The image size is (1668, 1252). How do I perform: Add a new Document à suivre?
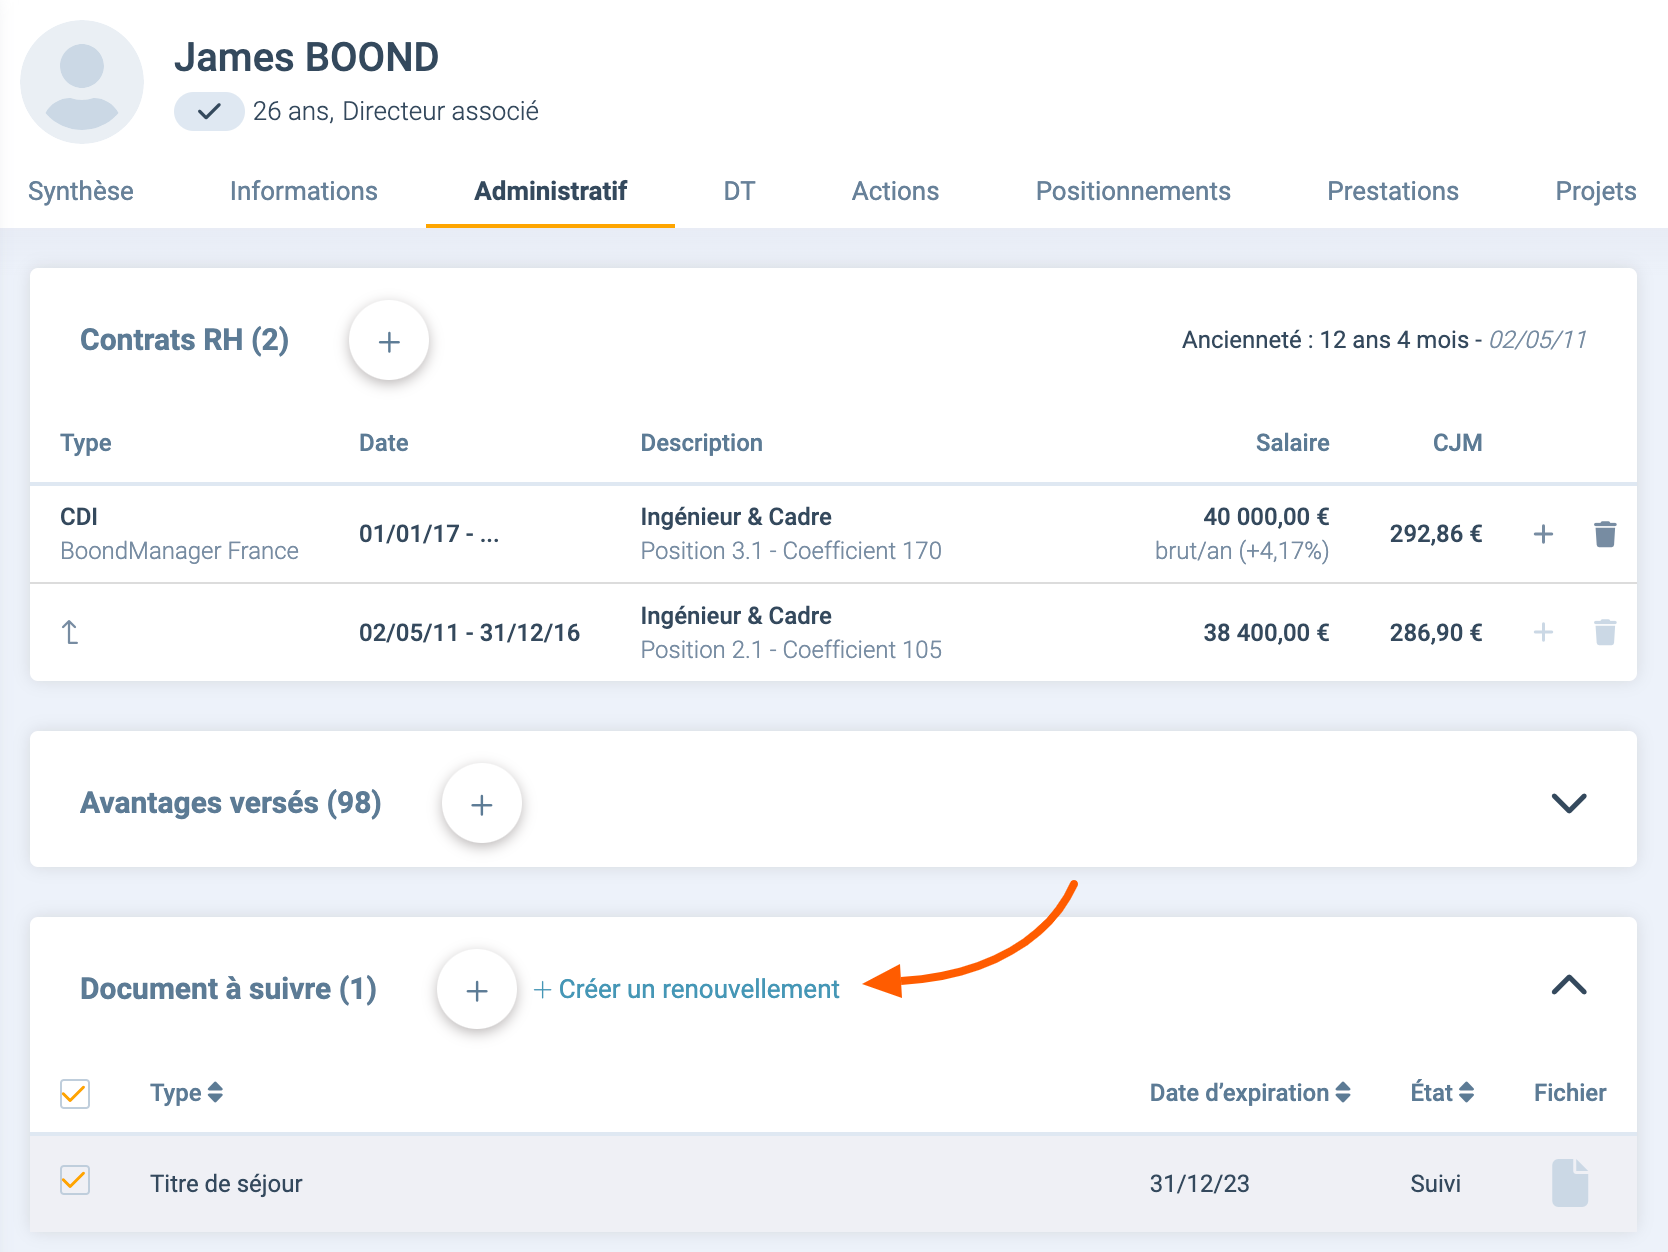pyautogui.click(x=477, y=990)
